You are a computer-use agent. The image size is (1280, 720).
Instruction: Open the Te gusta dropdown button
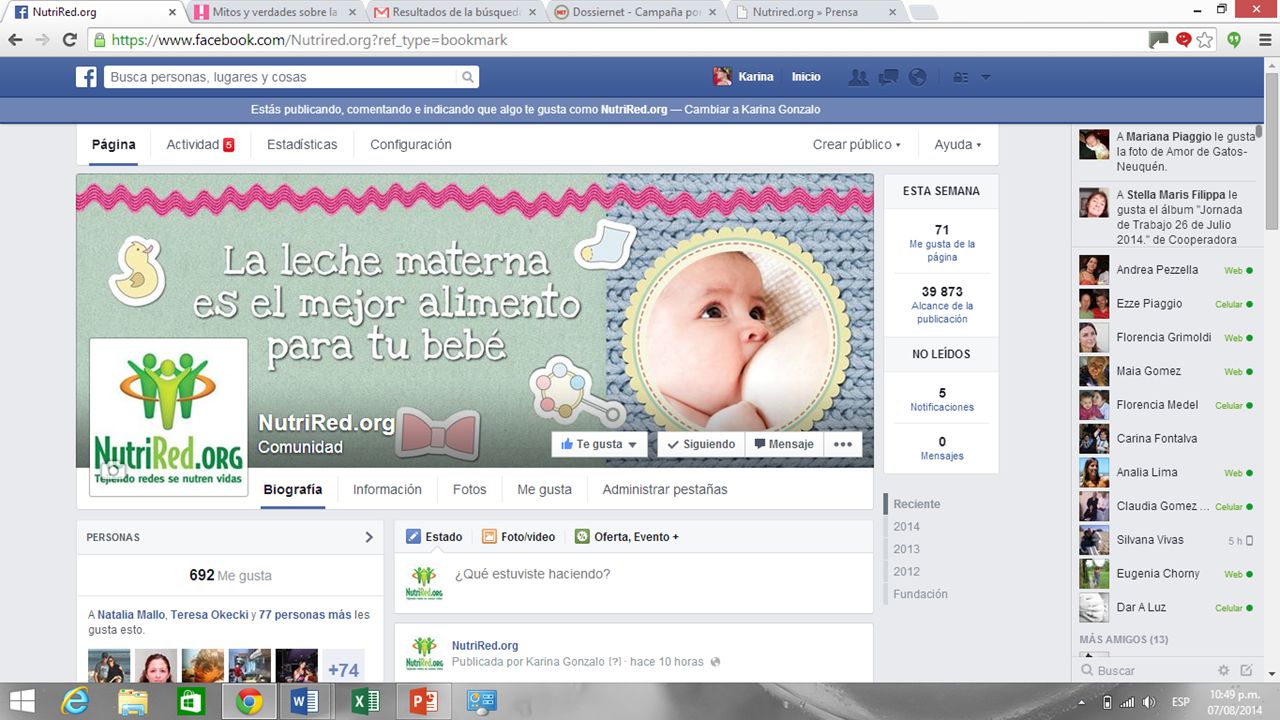pos(599,444)
